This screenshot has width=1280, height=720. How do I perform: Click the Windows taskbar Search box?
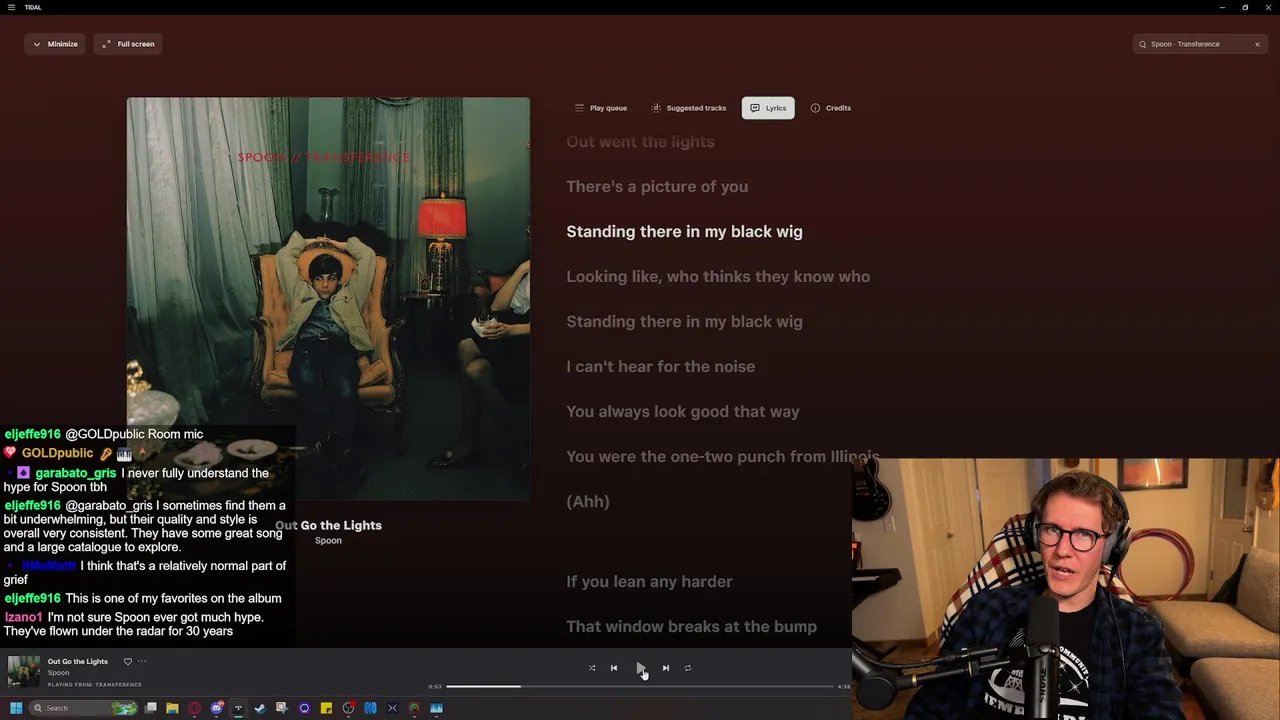[84, 708]
